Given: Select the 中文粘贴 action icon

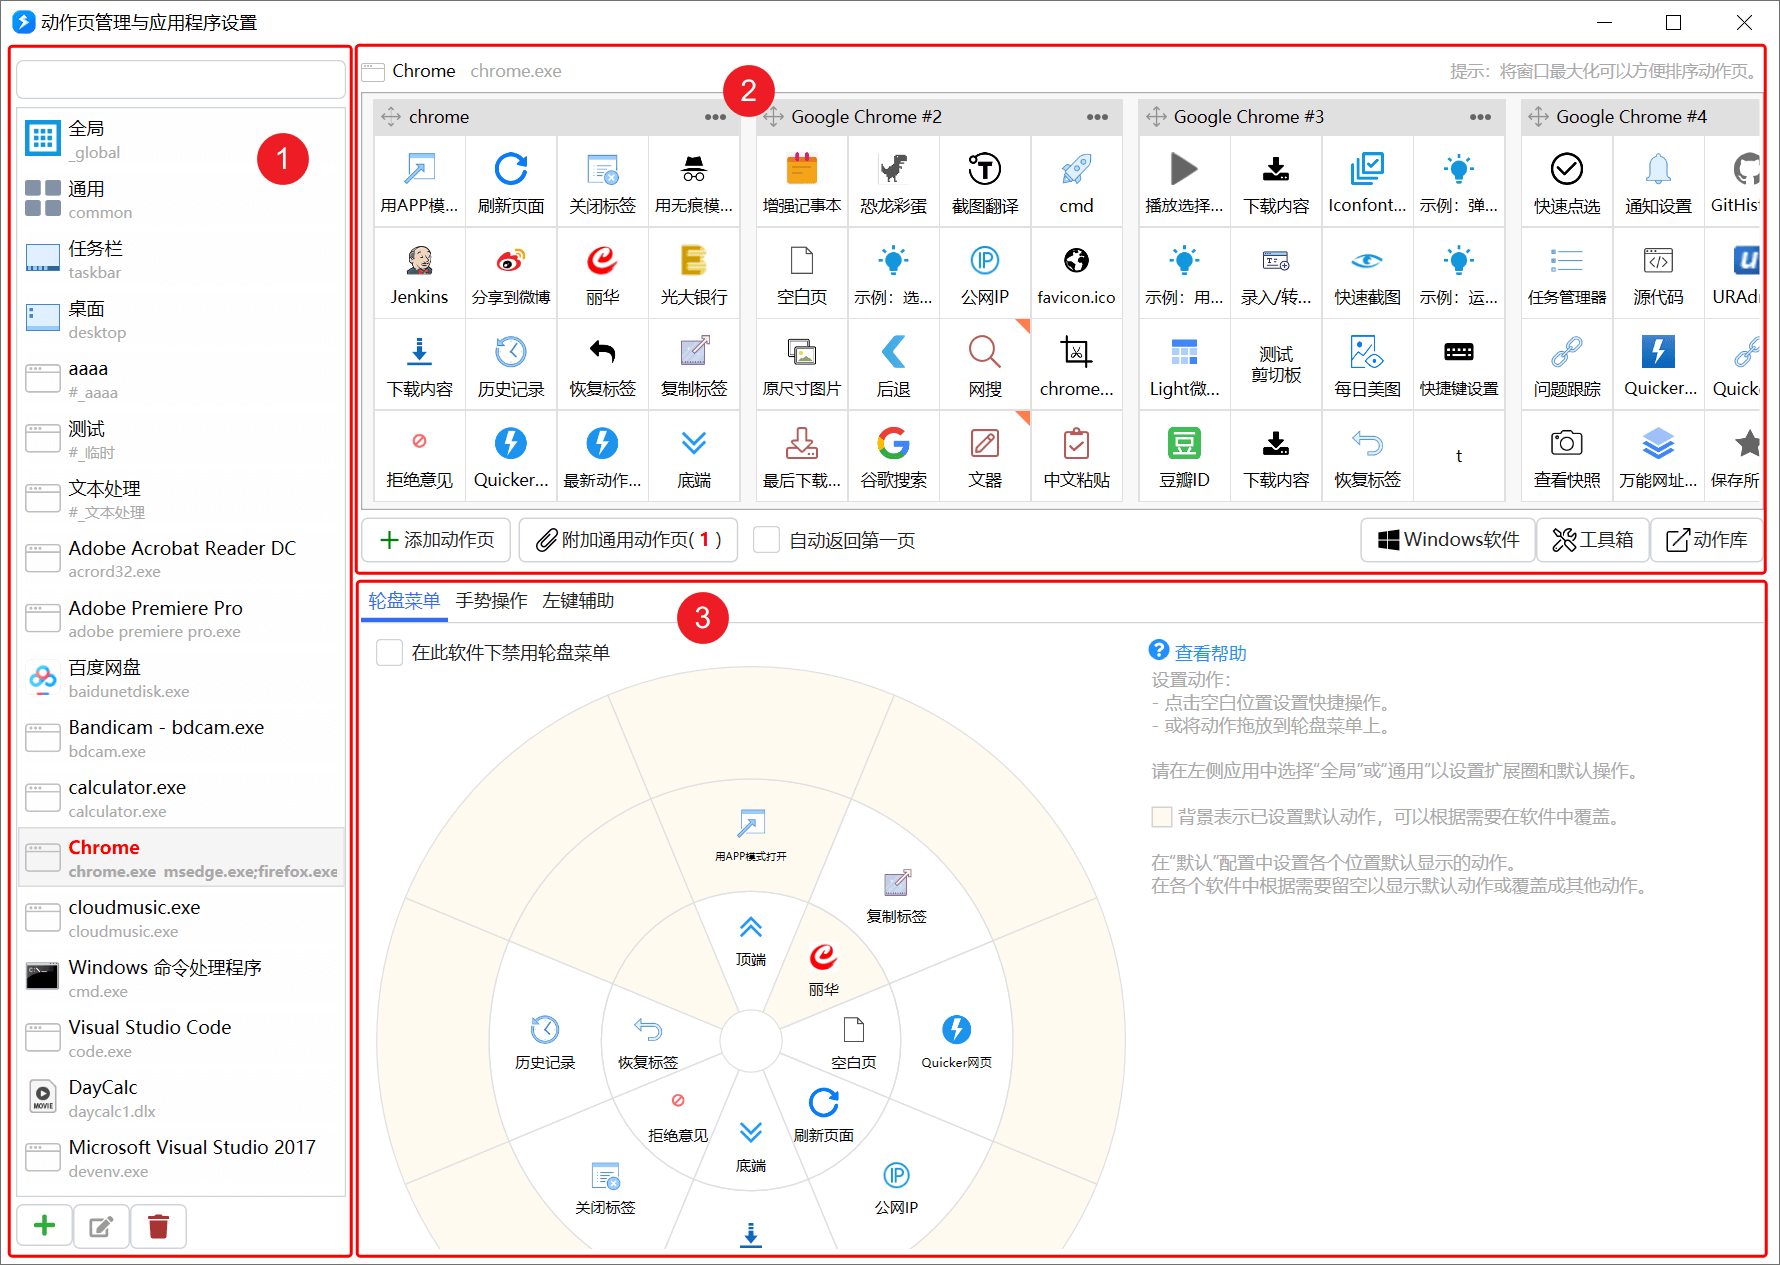Looking at the screenshot, I should tap(1076, 456).
